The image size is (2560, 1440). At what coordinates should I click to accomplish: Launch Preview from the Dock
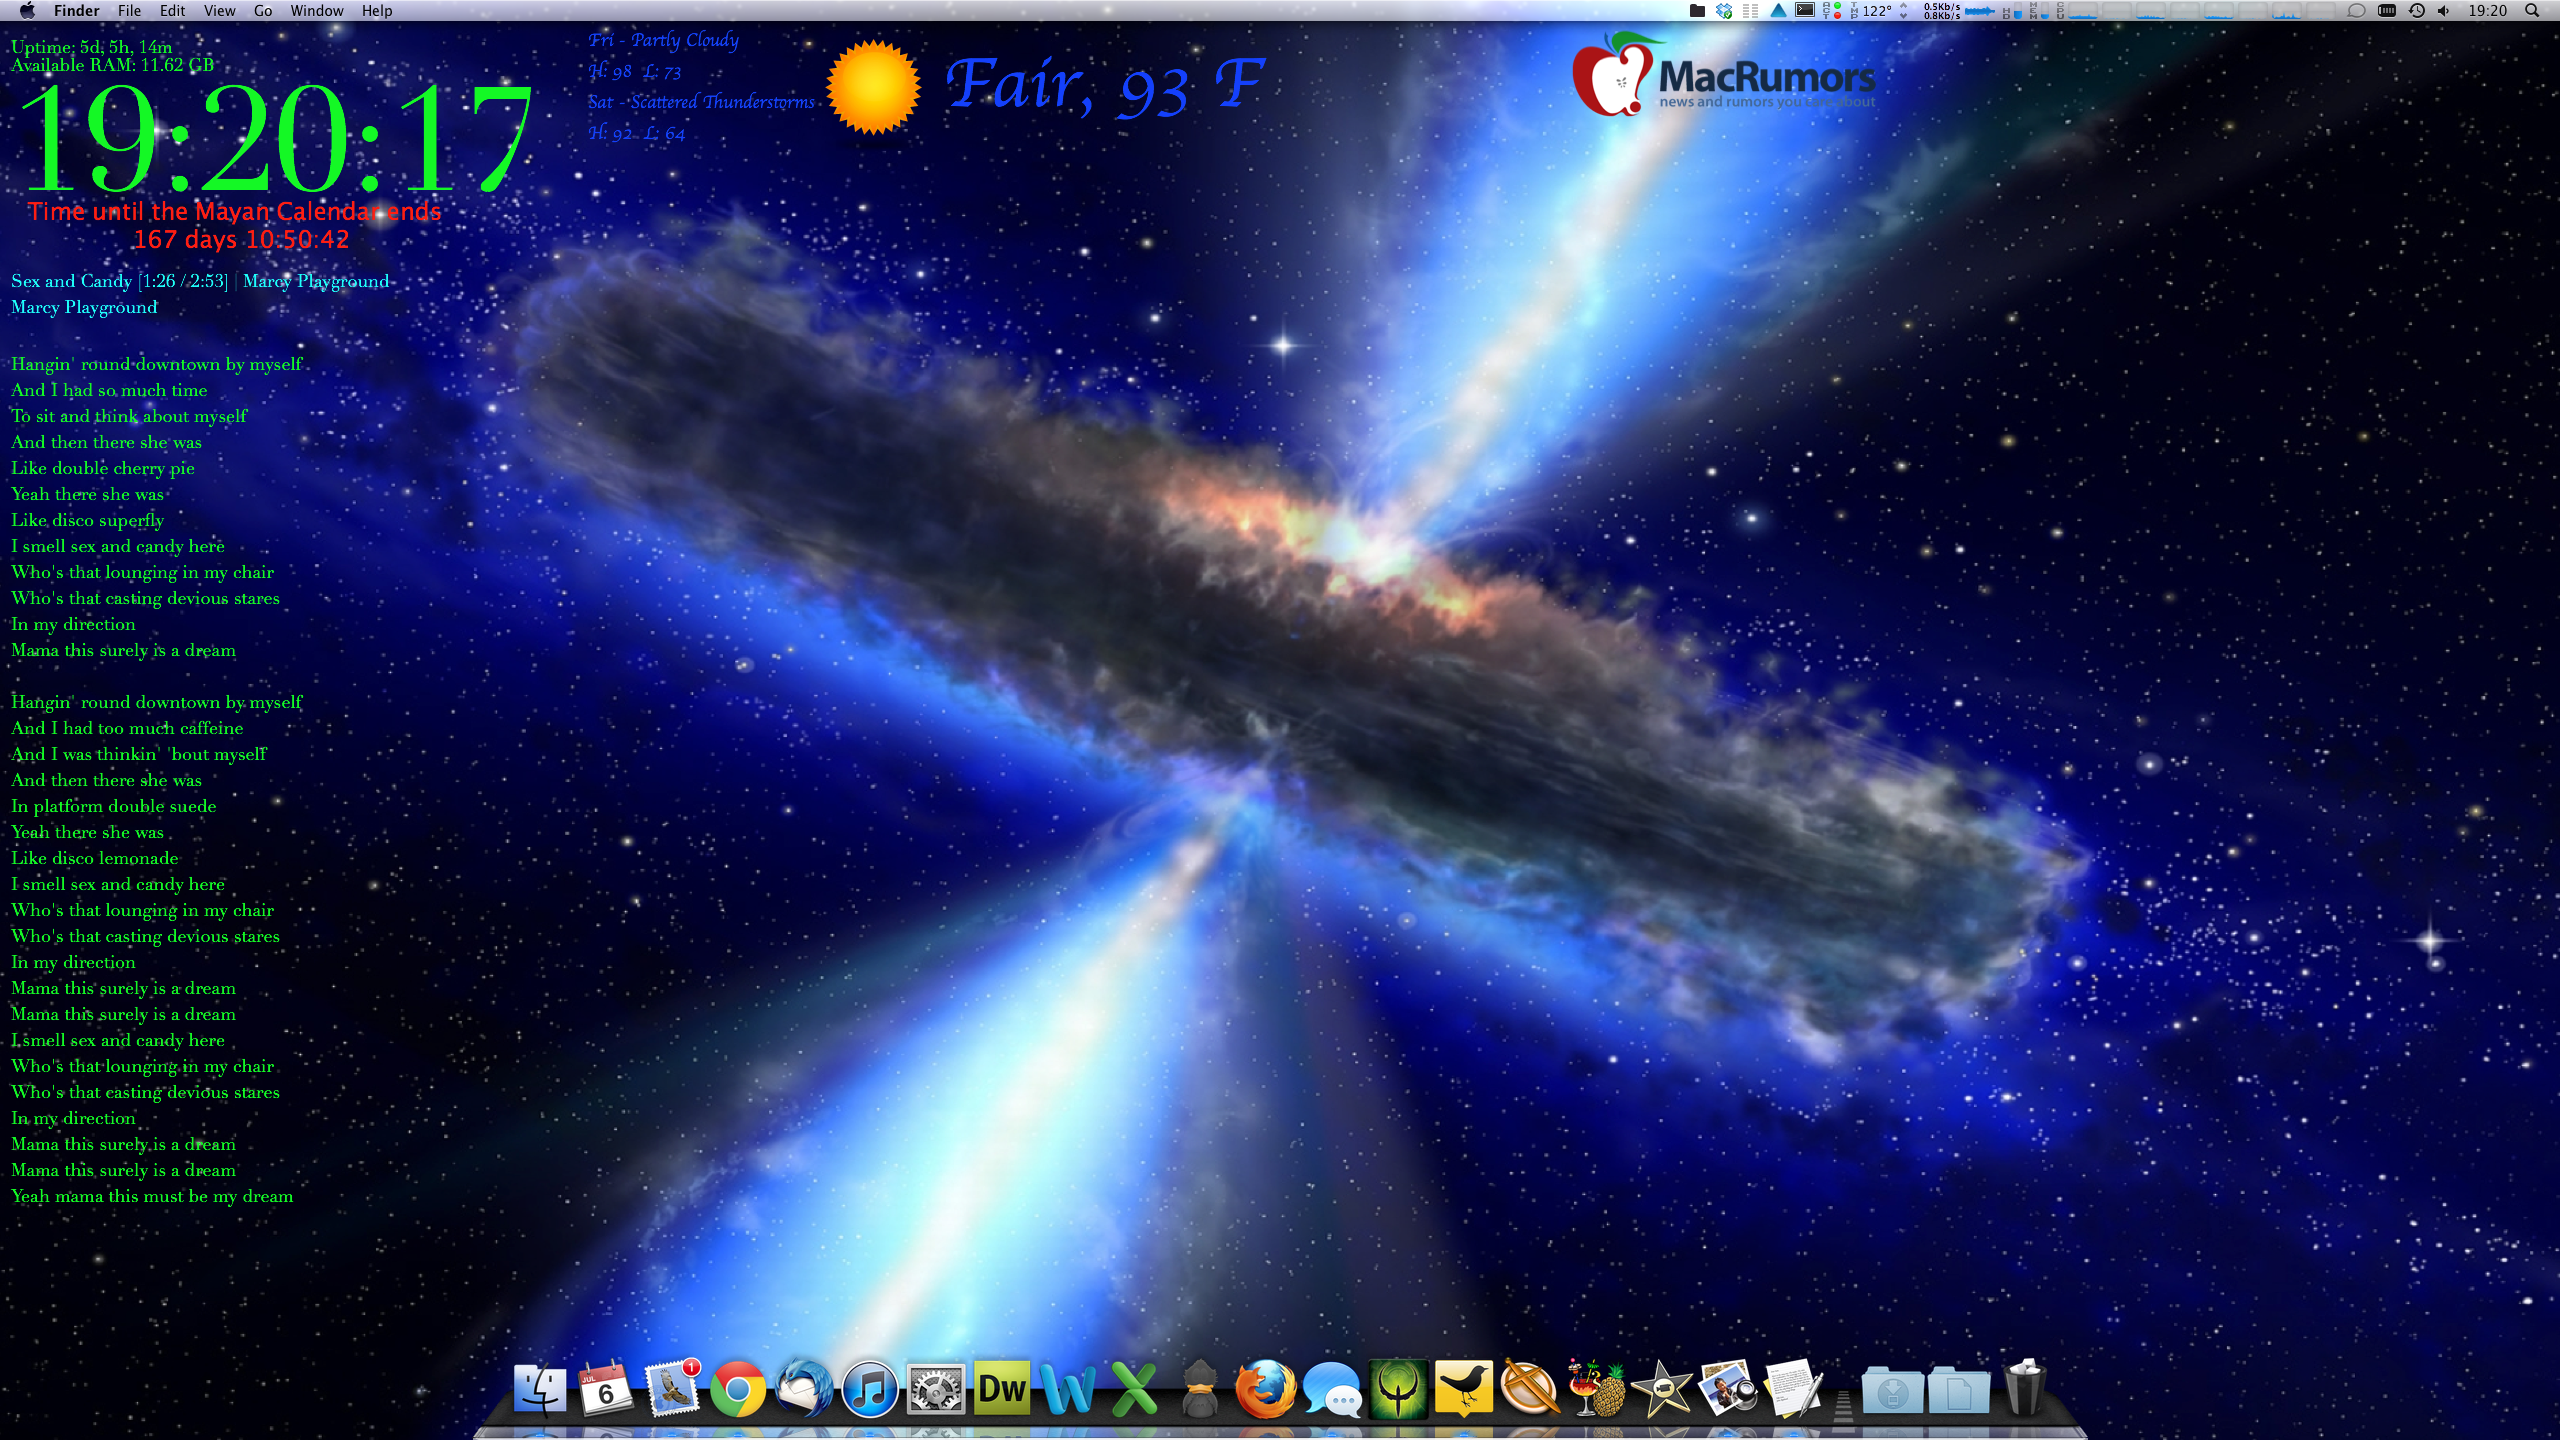tap(1728, 1389)
